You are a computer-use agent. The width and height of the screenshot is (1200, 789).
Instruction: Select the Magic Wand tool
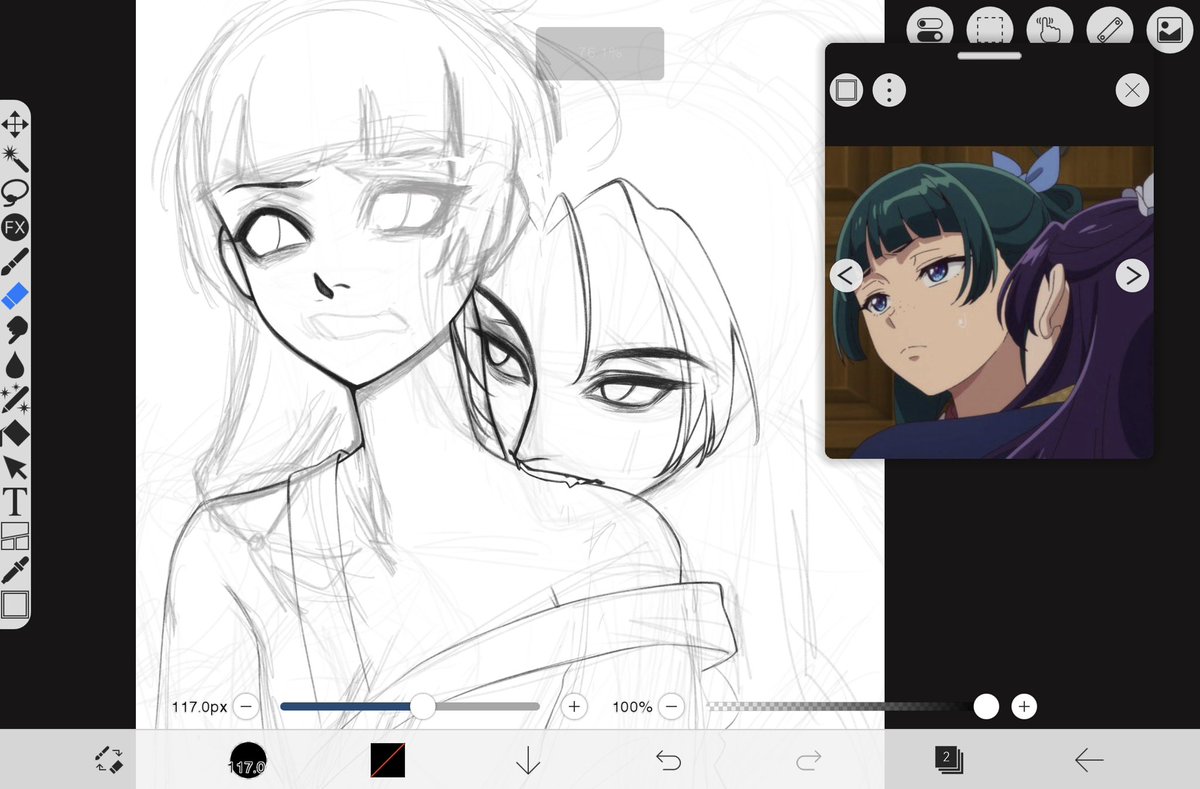14,158
